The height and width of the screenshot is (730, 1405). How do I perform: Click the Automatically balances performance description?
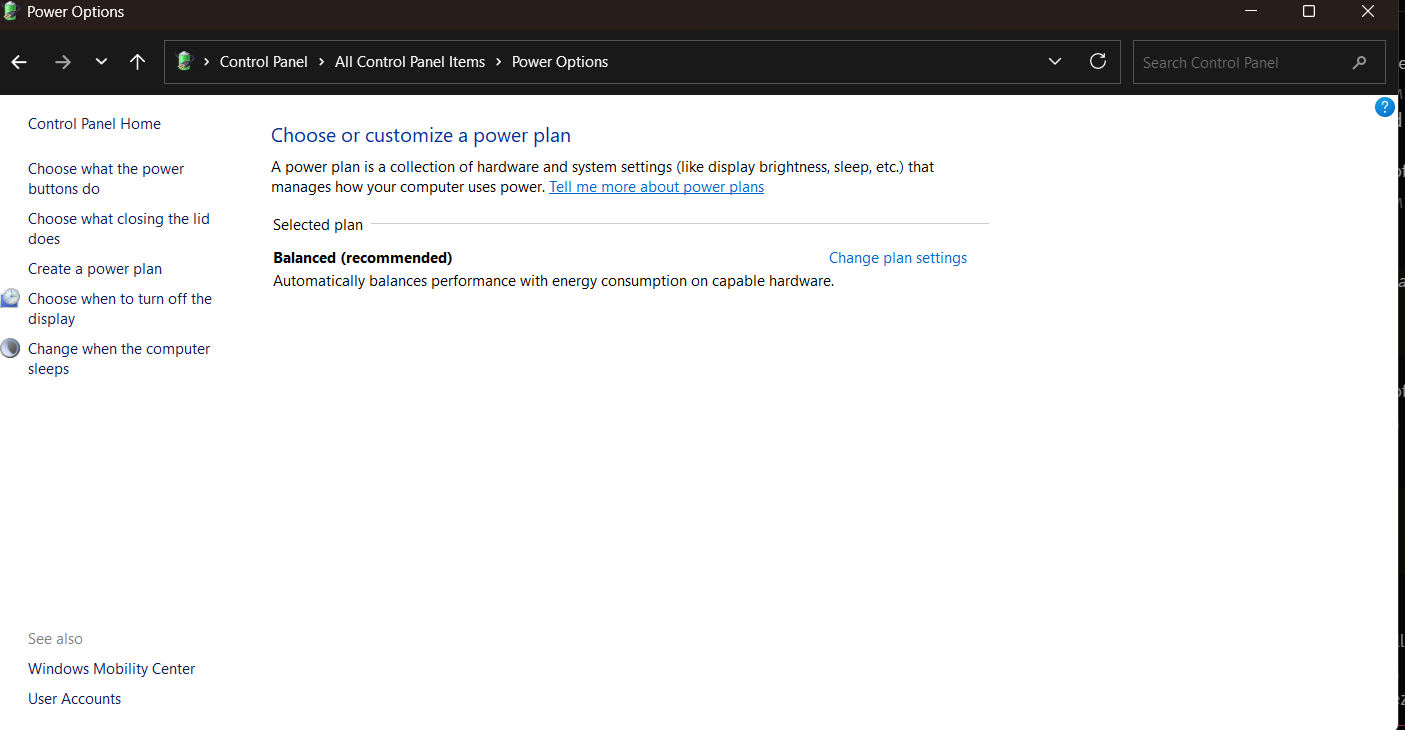pos(553,281)
